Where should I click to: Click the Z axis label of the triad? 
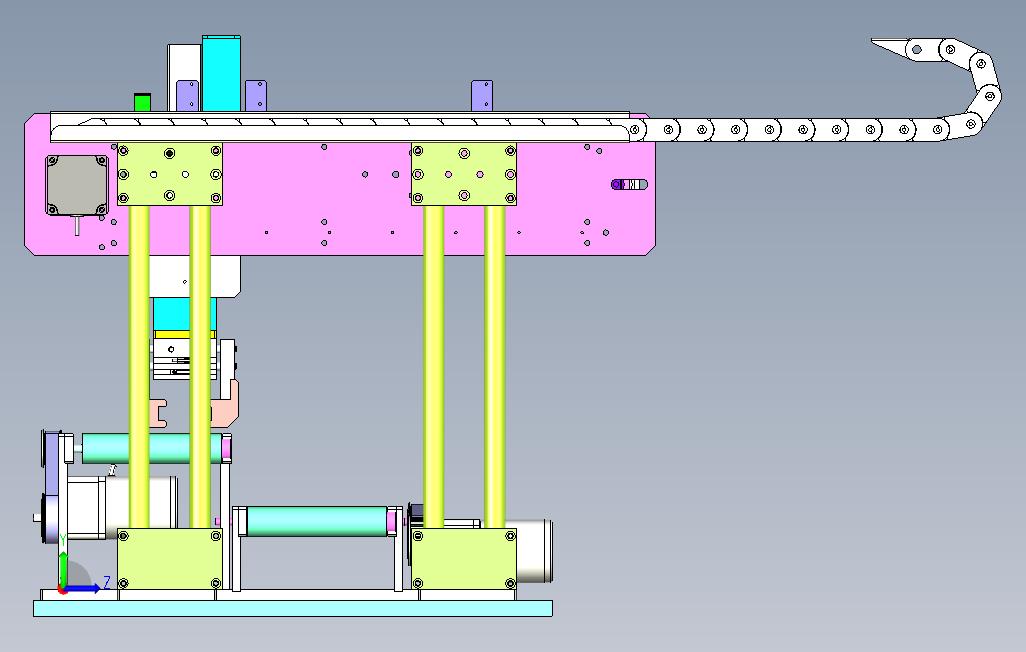tap(107, 583)
